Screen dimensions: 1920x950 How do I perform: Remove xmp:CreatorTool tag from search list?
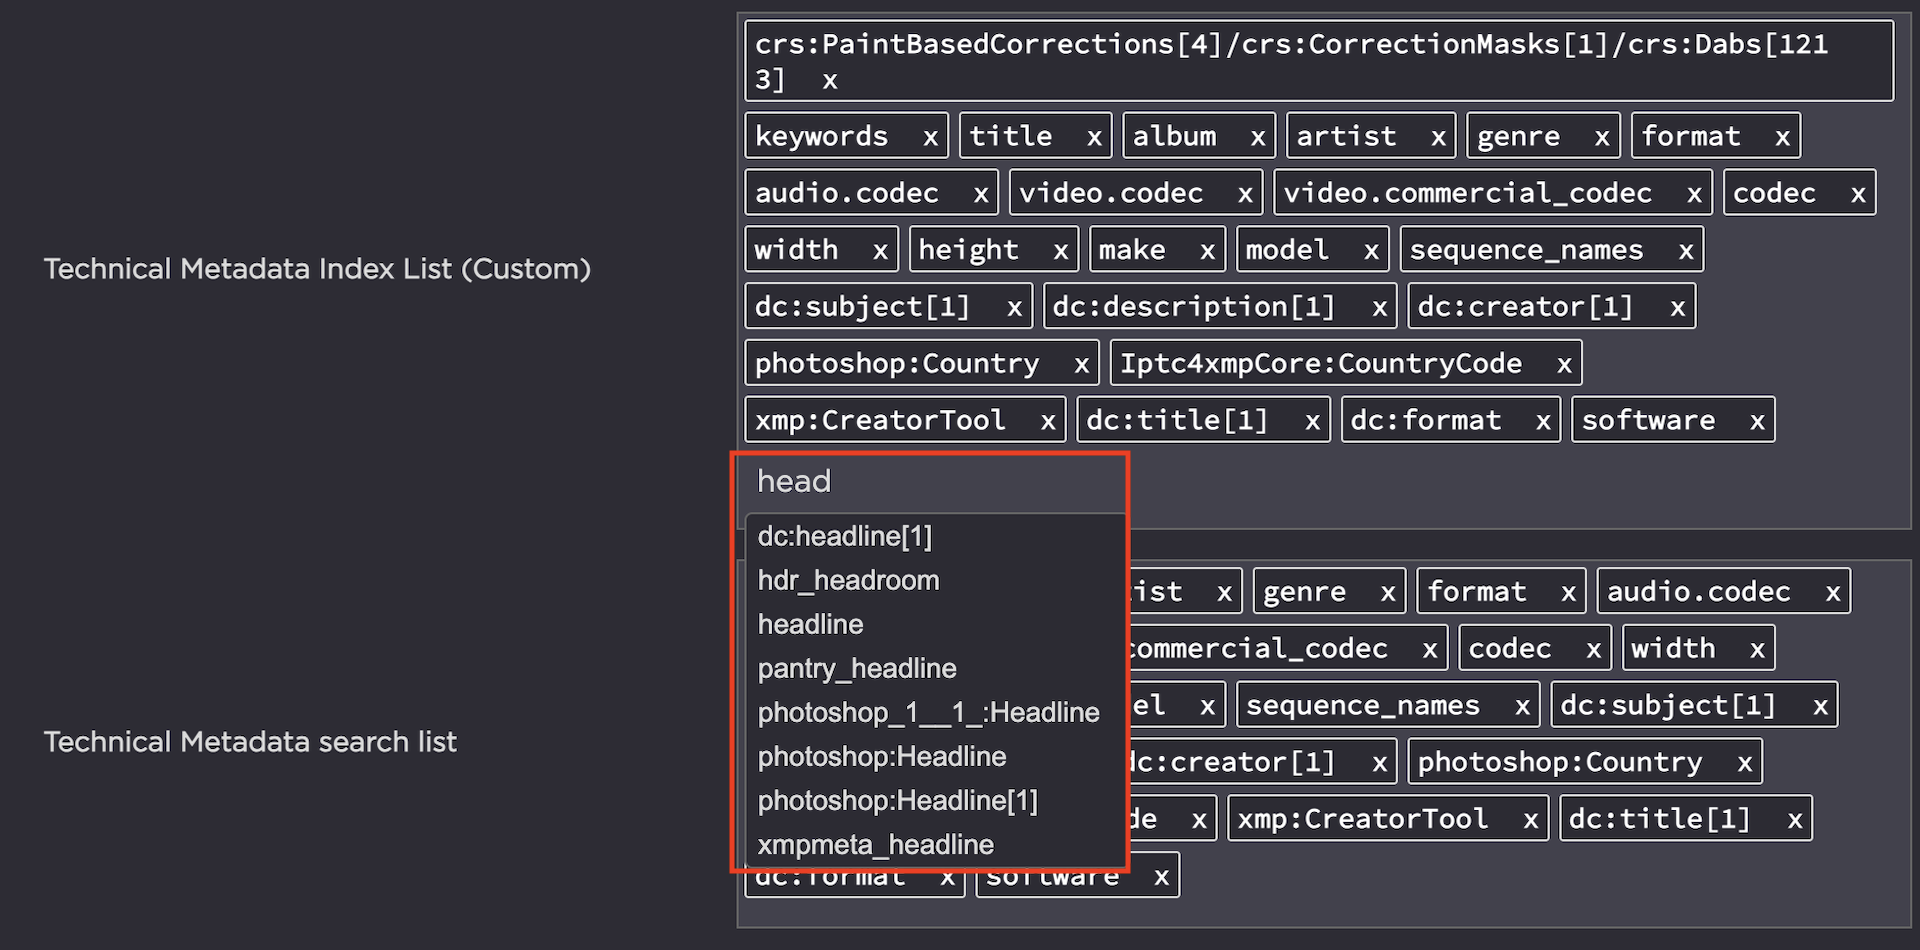coord(1530,821)
